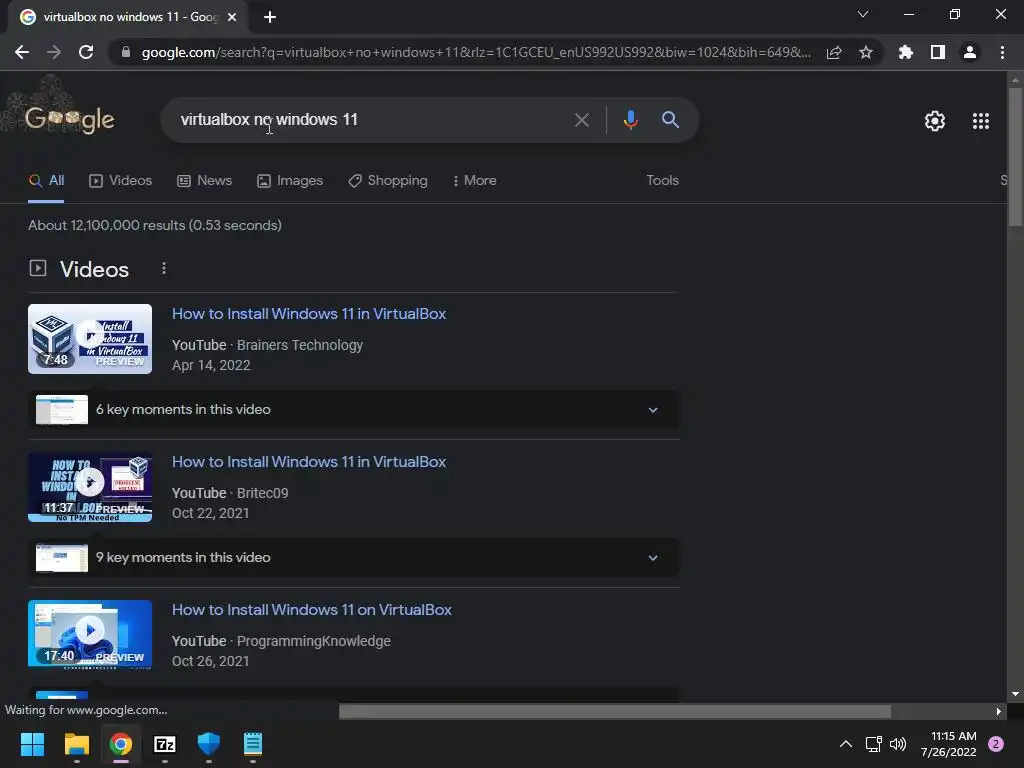
Task: Play the 7:48 video thumbnail
Action: [90, 339]
